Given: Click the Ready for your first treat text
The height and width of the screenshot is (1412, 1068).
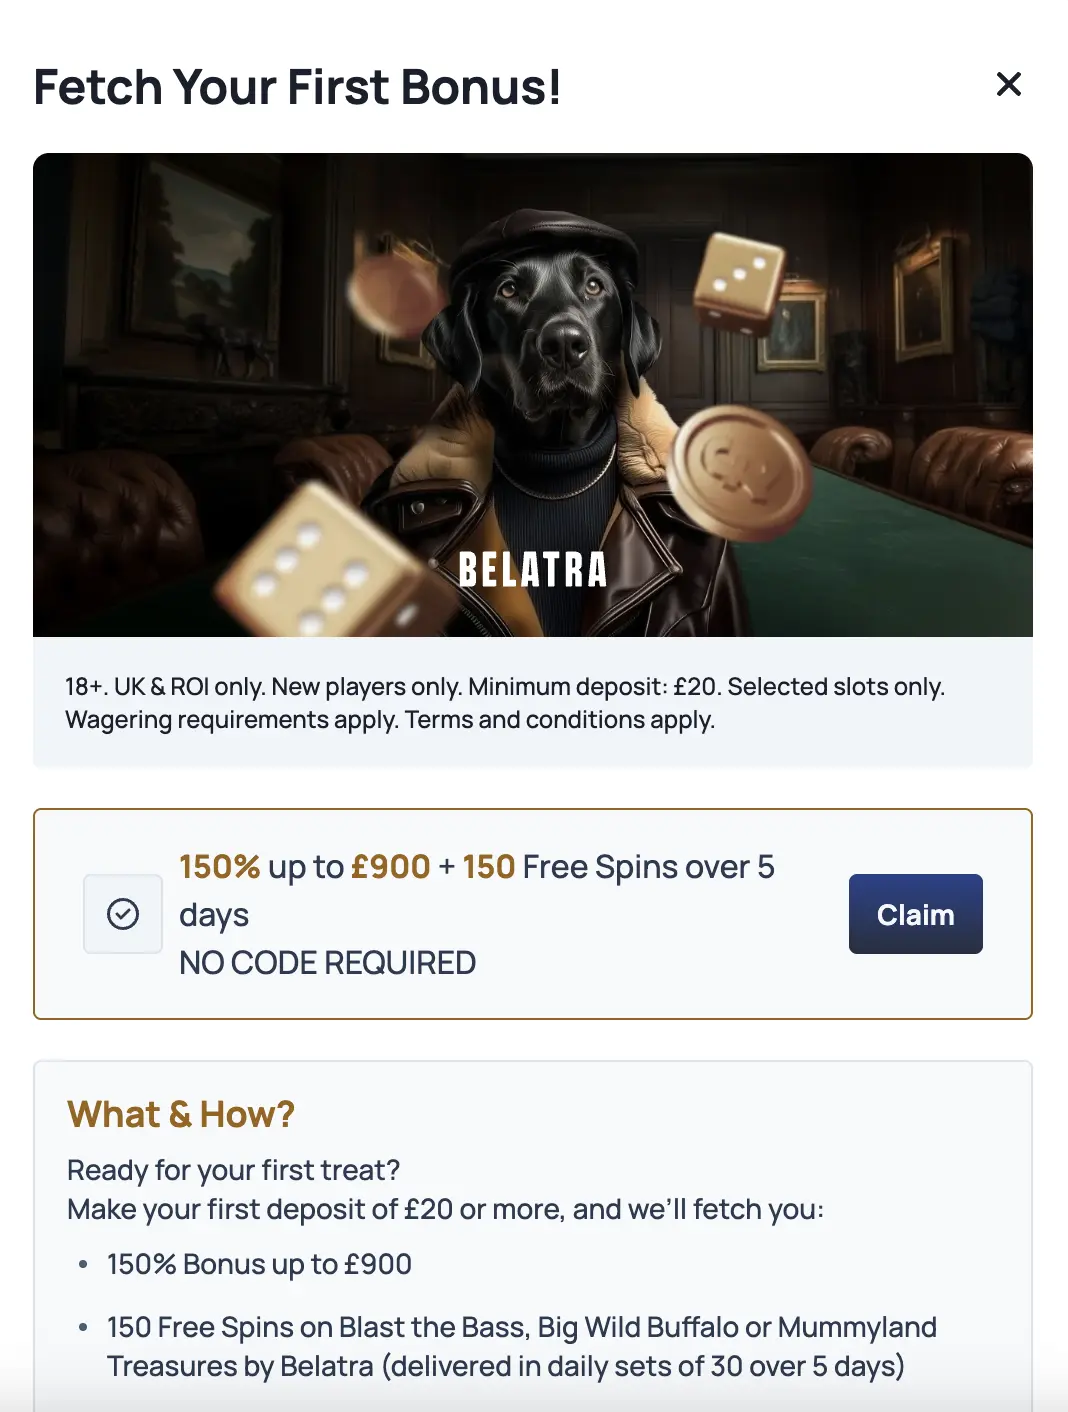Looking at the screenshot, I should point(233,1170).
